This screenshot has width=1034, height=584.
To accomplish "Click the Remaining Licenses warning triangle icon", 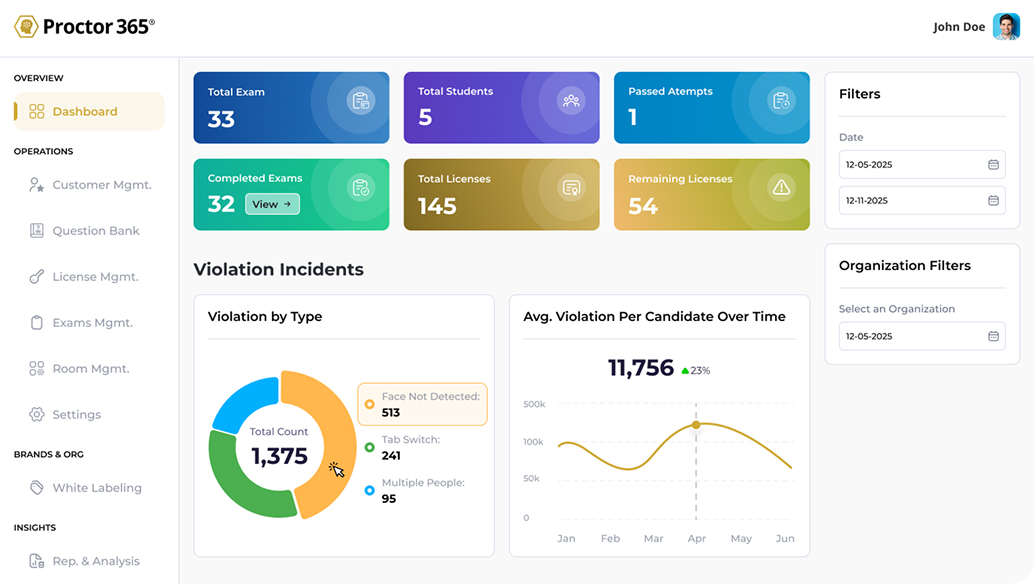I will tap(781, 188).
